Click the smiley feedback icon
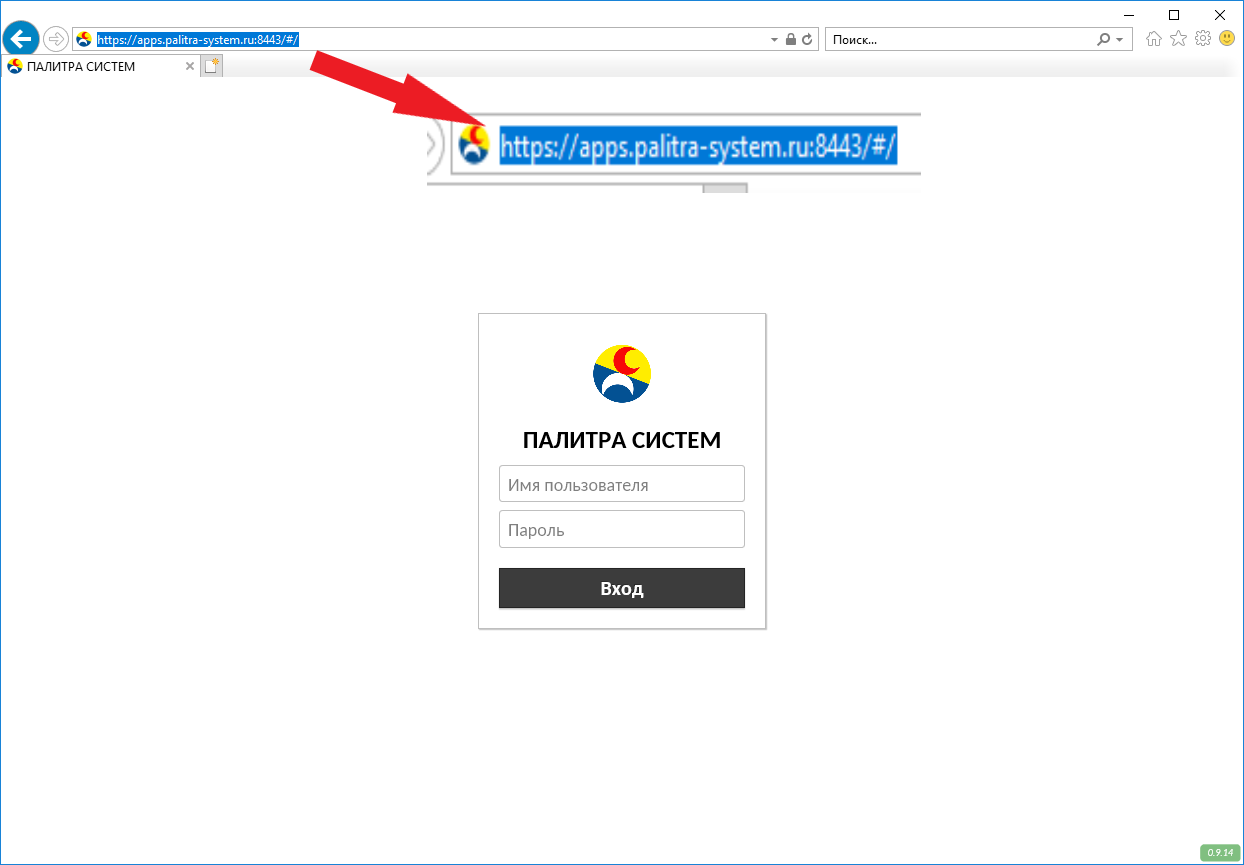The image size is (1244, 865). click(1226, 39)
